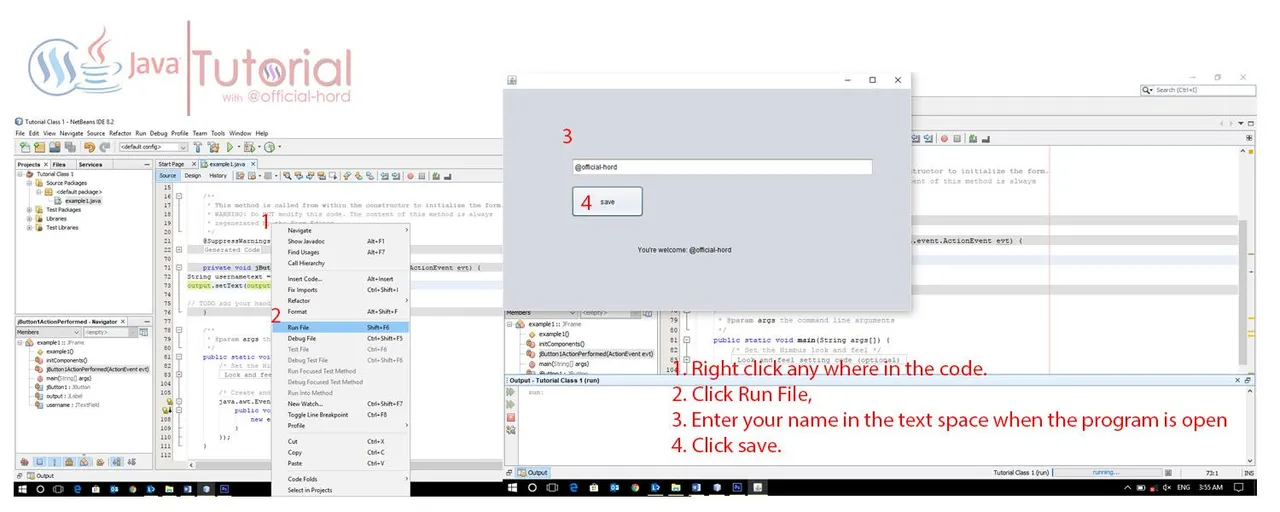Toggle Show Static Members in Navigator footer
This screenshot has height=512, width=1280.
tap(54, 462)
